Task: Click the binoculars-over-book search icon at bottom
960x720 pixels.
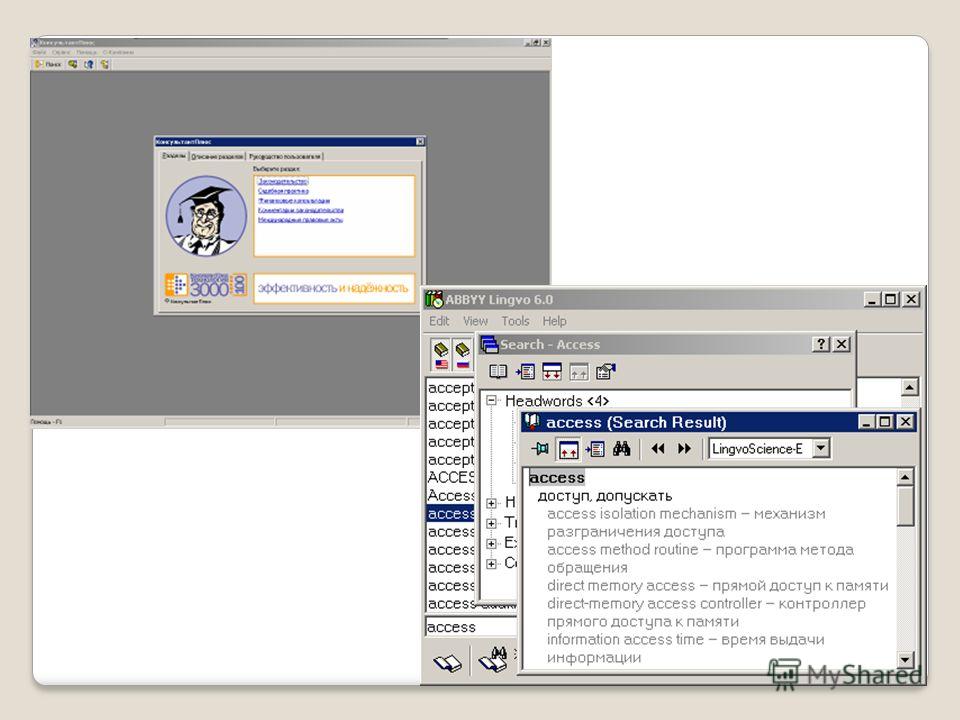Action: click(493, 660)
